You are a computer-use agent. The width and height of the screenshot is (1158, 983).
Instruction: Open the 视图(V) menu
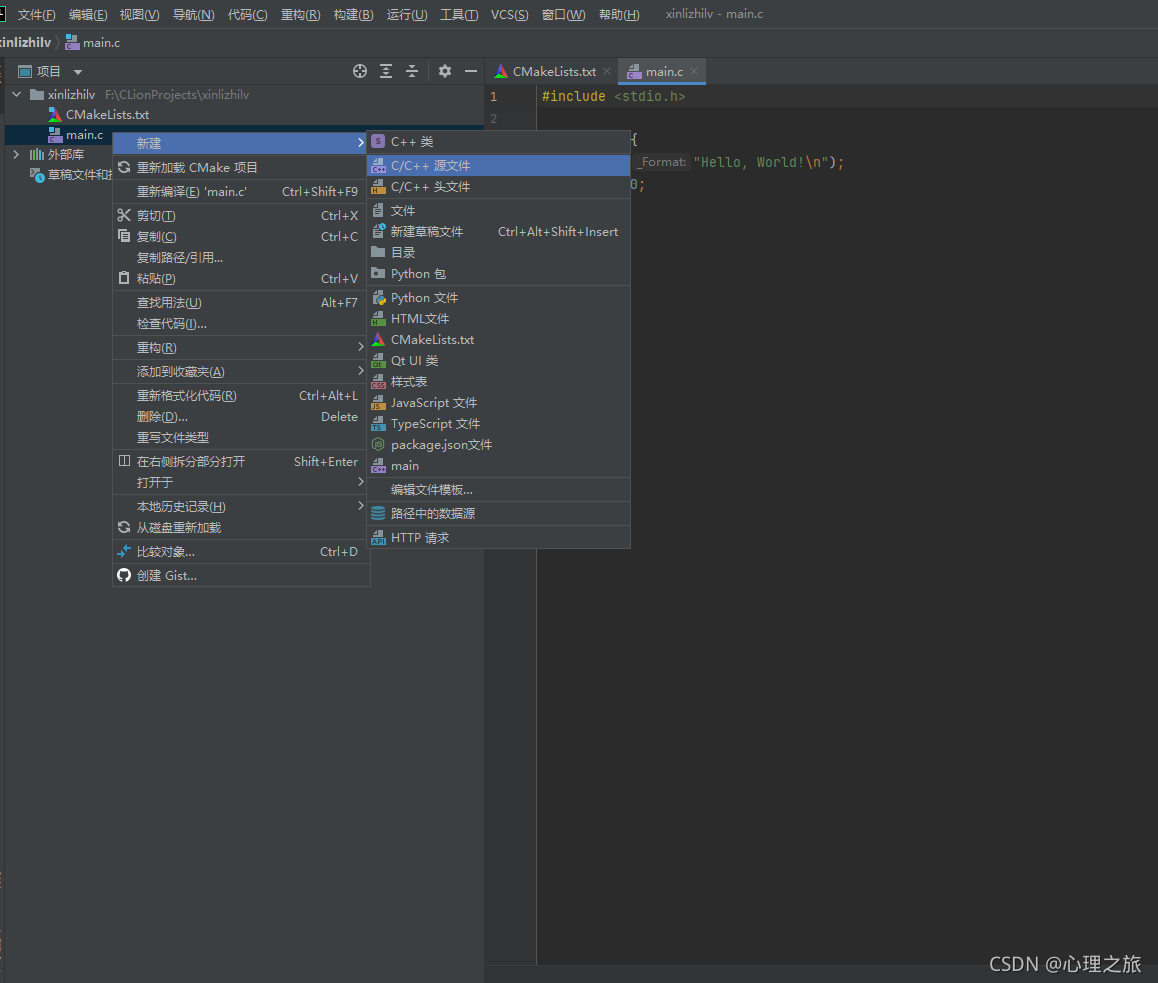point(140,15)
